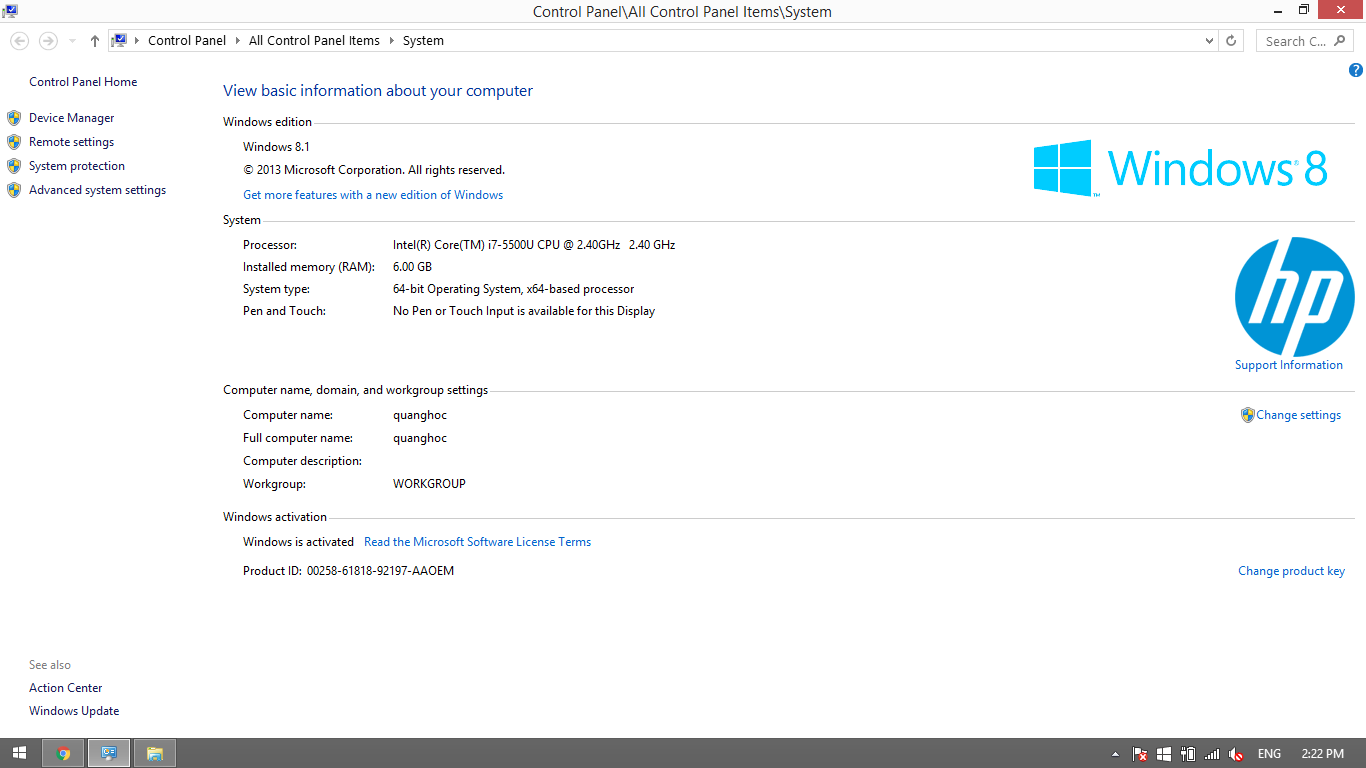Click the Back navigation arrow
Image resolution: width=1366 pixels, height=768 pixels.
point(19,41)
